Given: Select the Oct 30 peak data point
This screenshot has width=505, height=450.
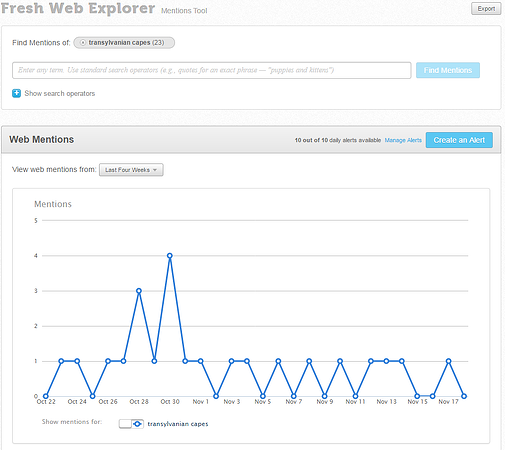Looking at the screenshot, I should pyautogui.click(x=170, y=256).
